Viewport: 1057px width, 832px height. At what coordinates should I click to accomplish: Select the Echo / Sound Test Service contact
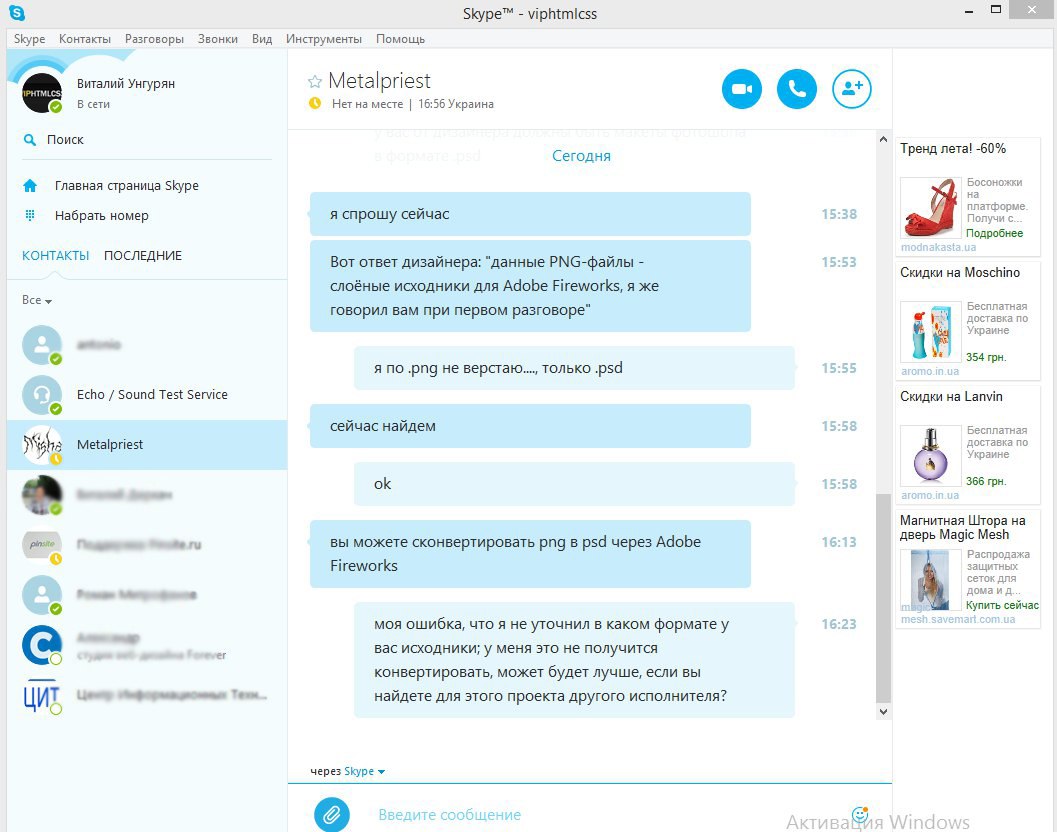coord(147,394)
